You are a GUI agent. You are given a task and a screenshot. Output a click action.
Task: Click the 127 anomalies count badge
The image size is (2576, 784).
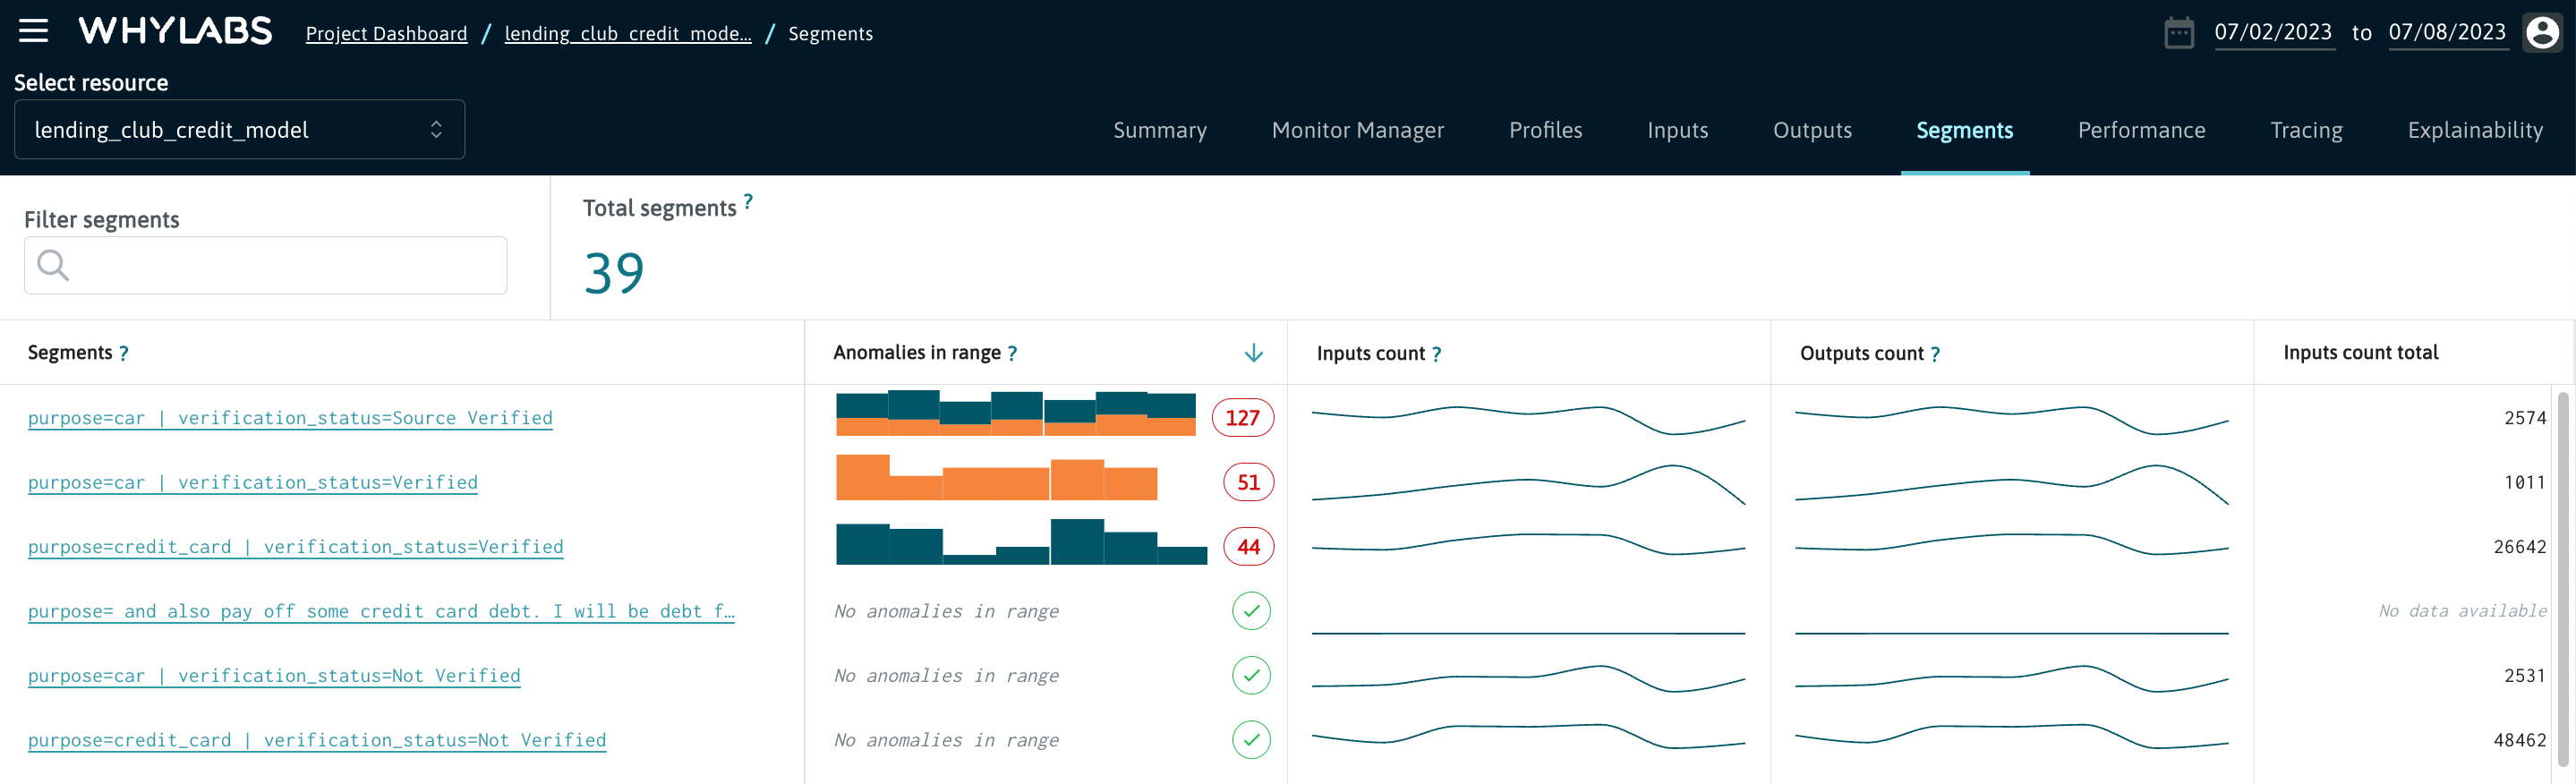point(1242,418)
